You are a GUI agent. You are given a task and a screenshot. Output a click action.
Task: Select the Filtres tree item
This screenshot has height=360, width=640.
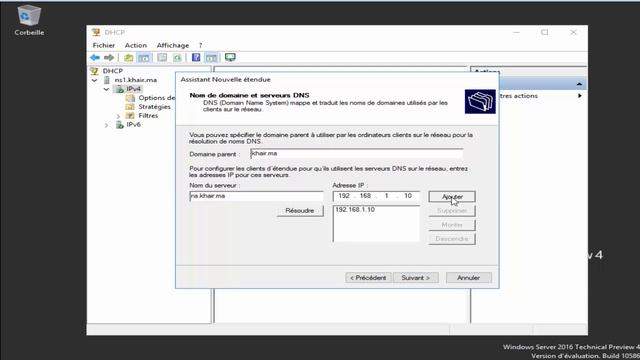148,116
